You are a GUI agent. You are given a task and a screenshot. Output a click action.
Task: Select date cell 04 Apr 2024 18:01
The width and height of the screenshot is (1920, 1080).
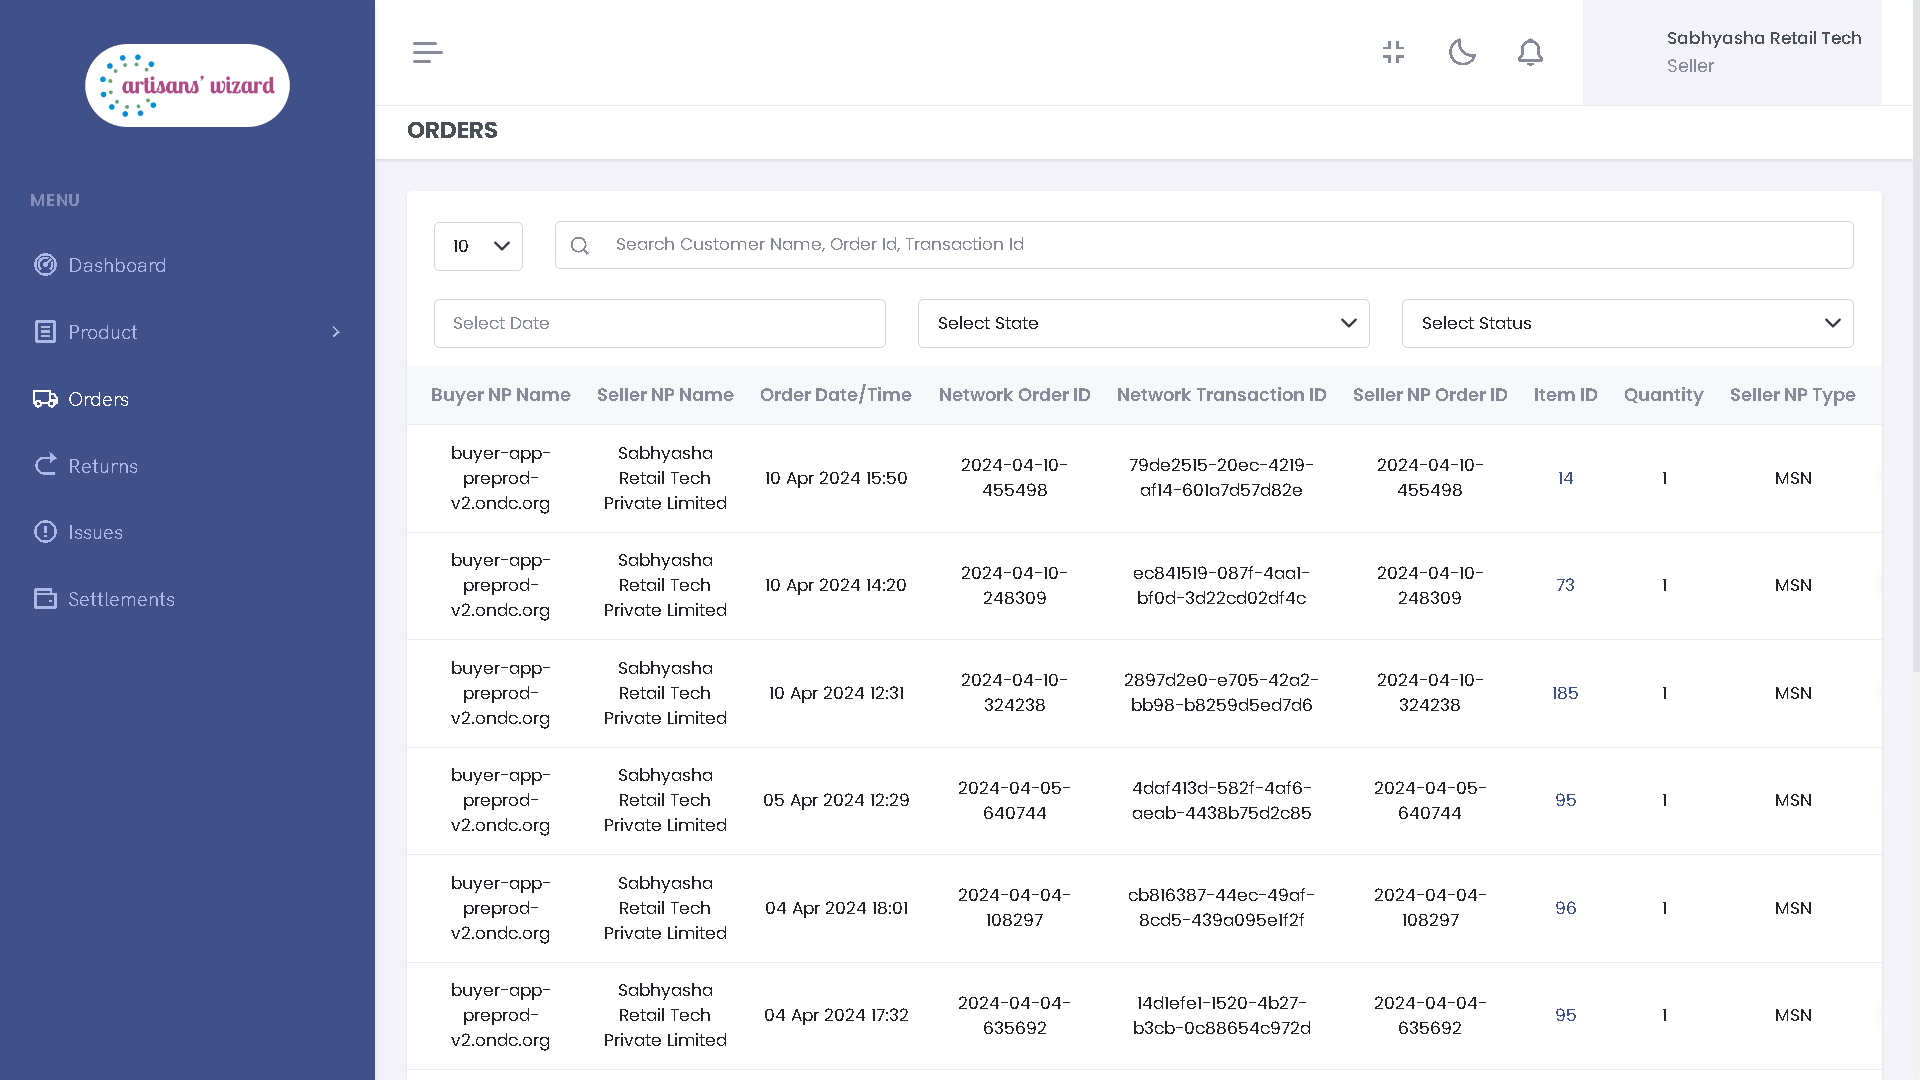point(836,908)
